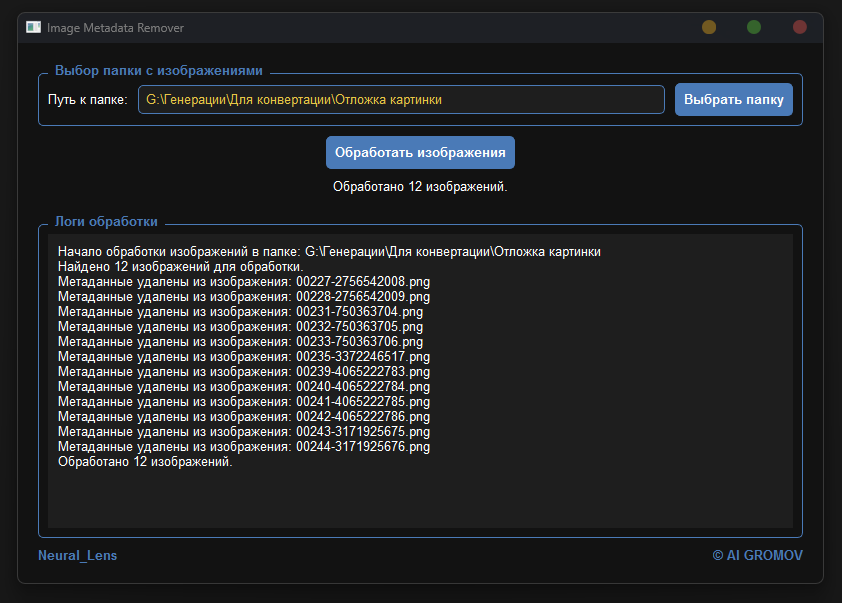This screenshot has width=842, height=603.
Task: Select log line for 00227-2756542008.png
Action: 244,282
